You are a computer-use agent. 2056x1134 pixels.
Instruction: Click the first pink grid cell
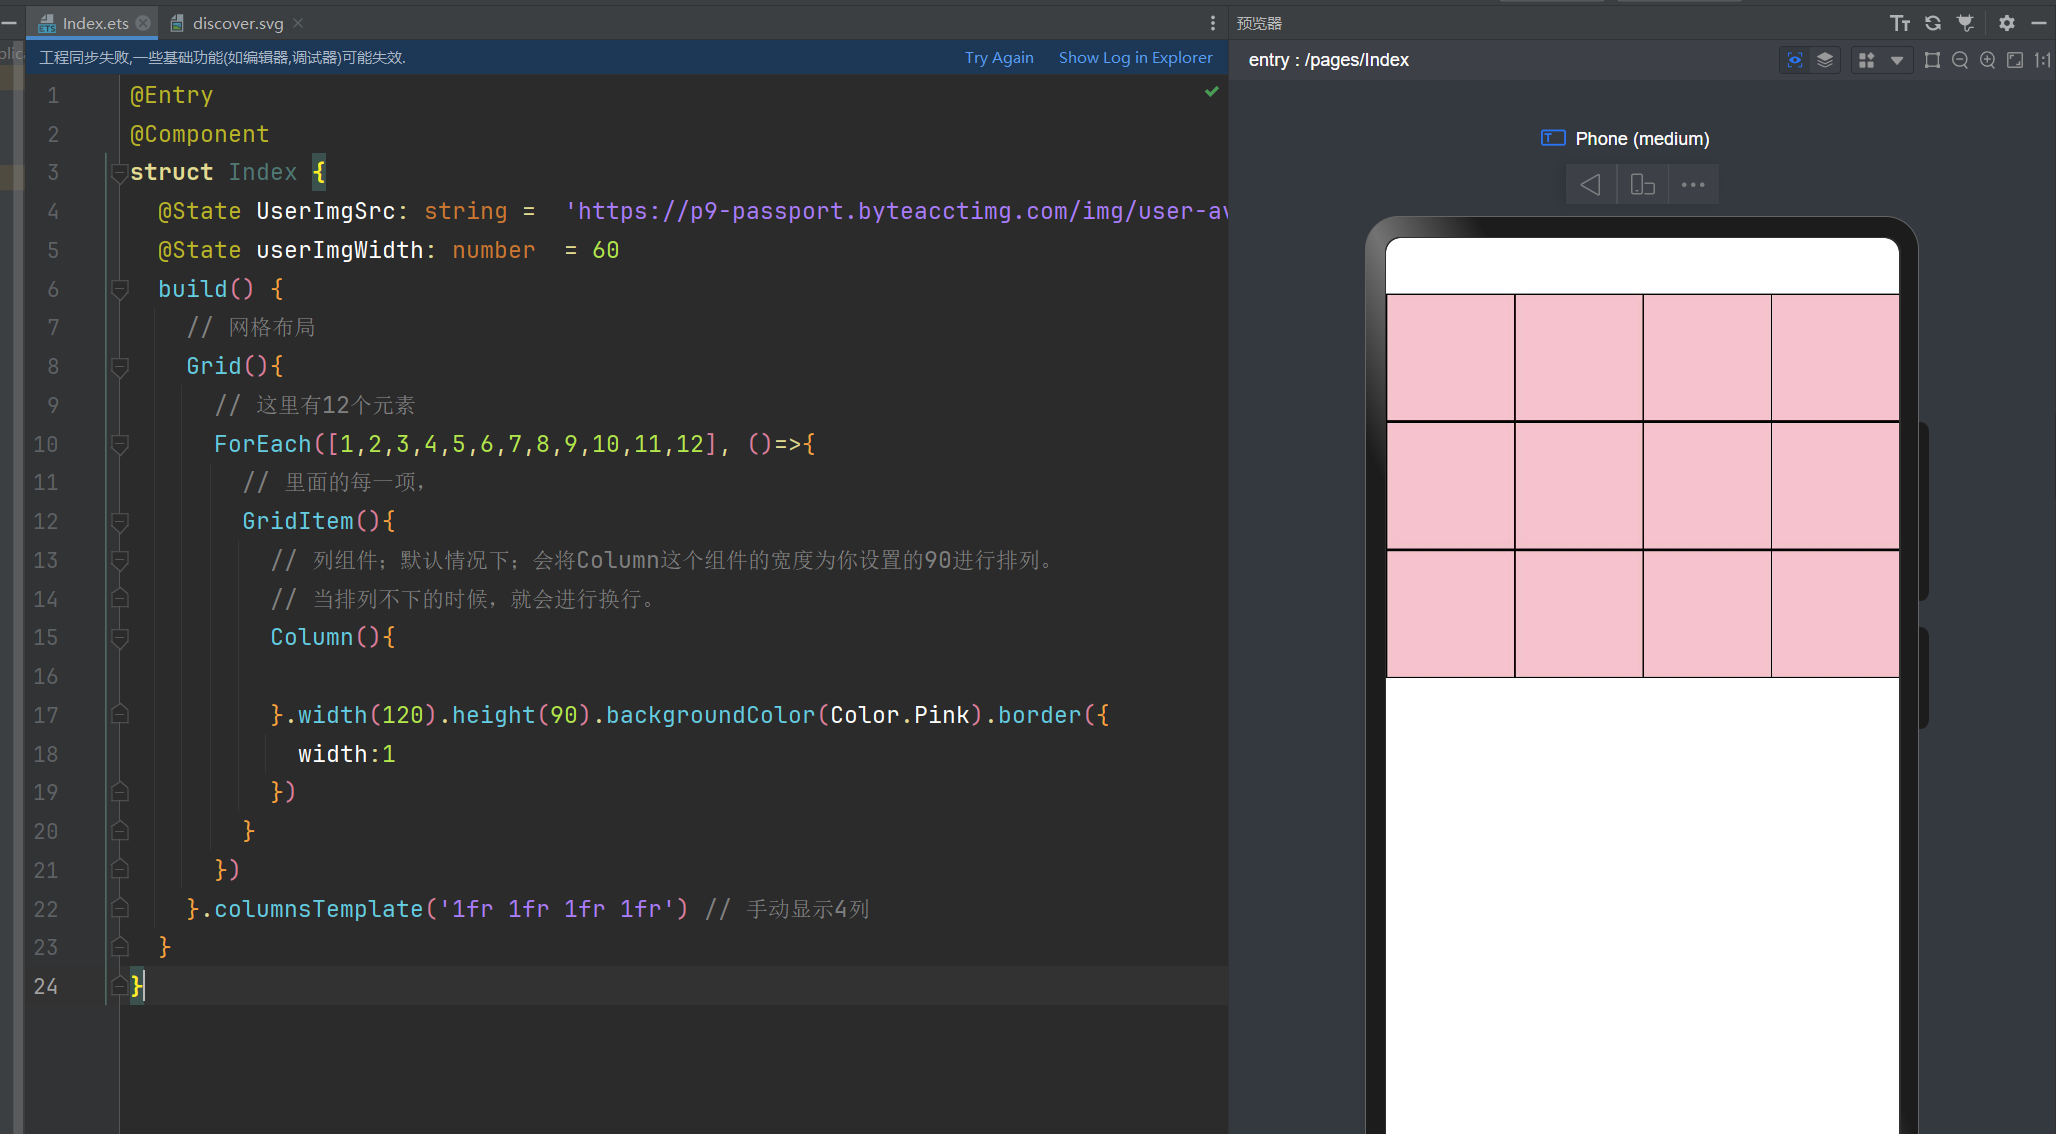click(x=1450, y=357)
